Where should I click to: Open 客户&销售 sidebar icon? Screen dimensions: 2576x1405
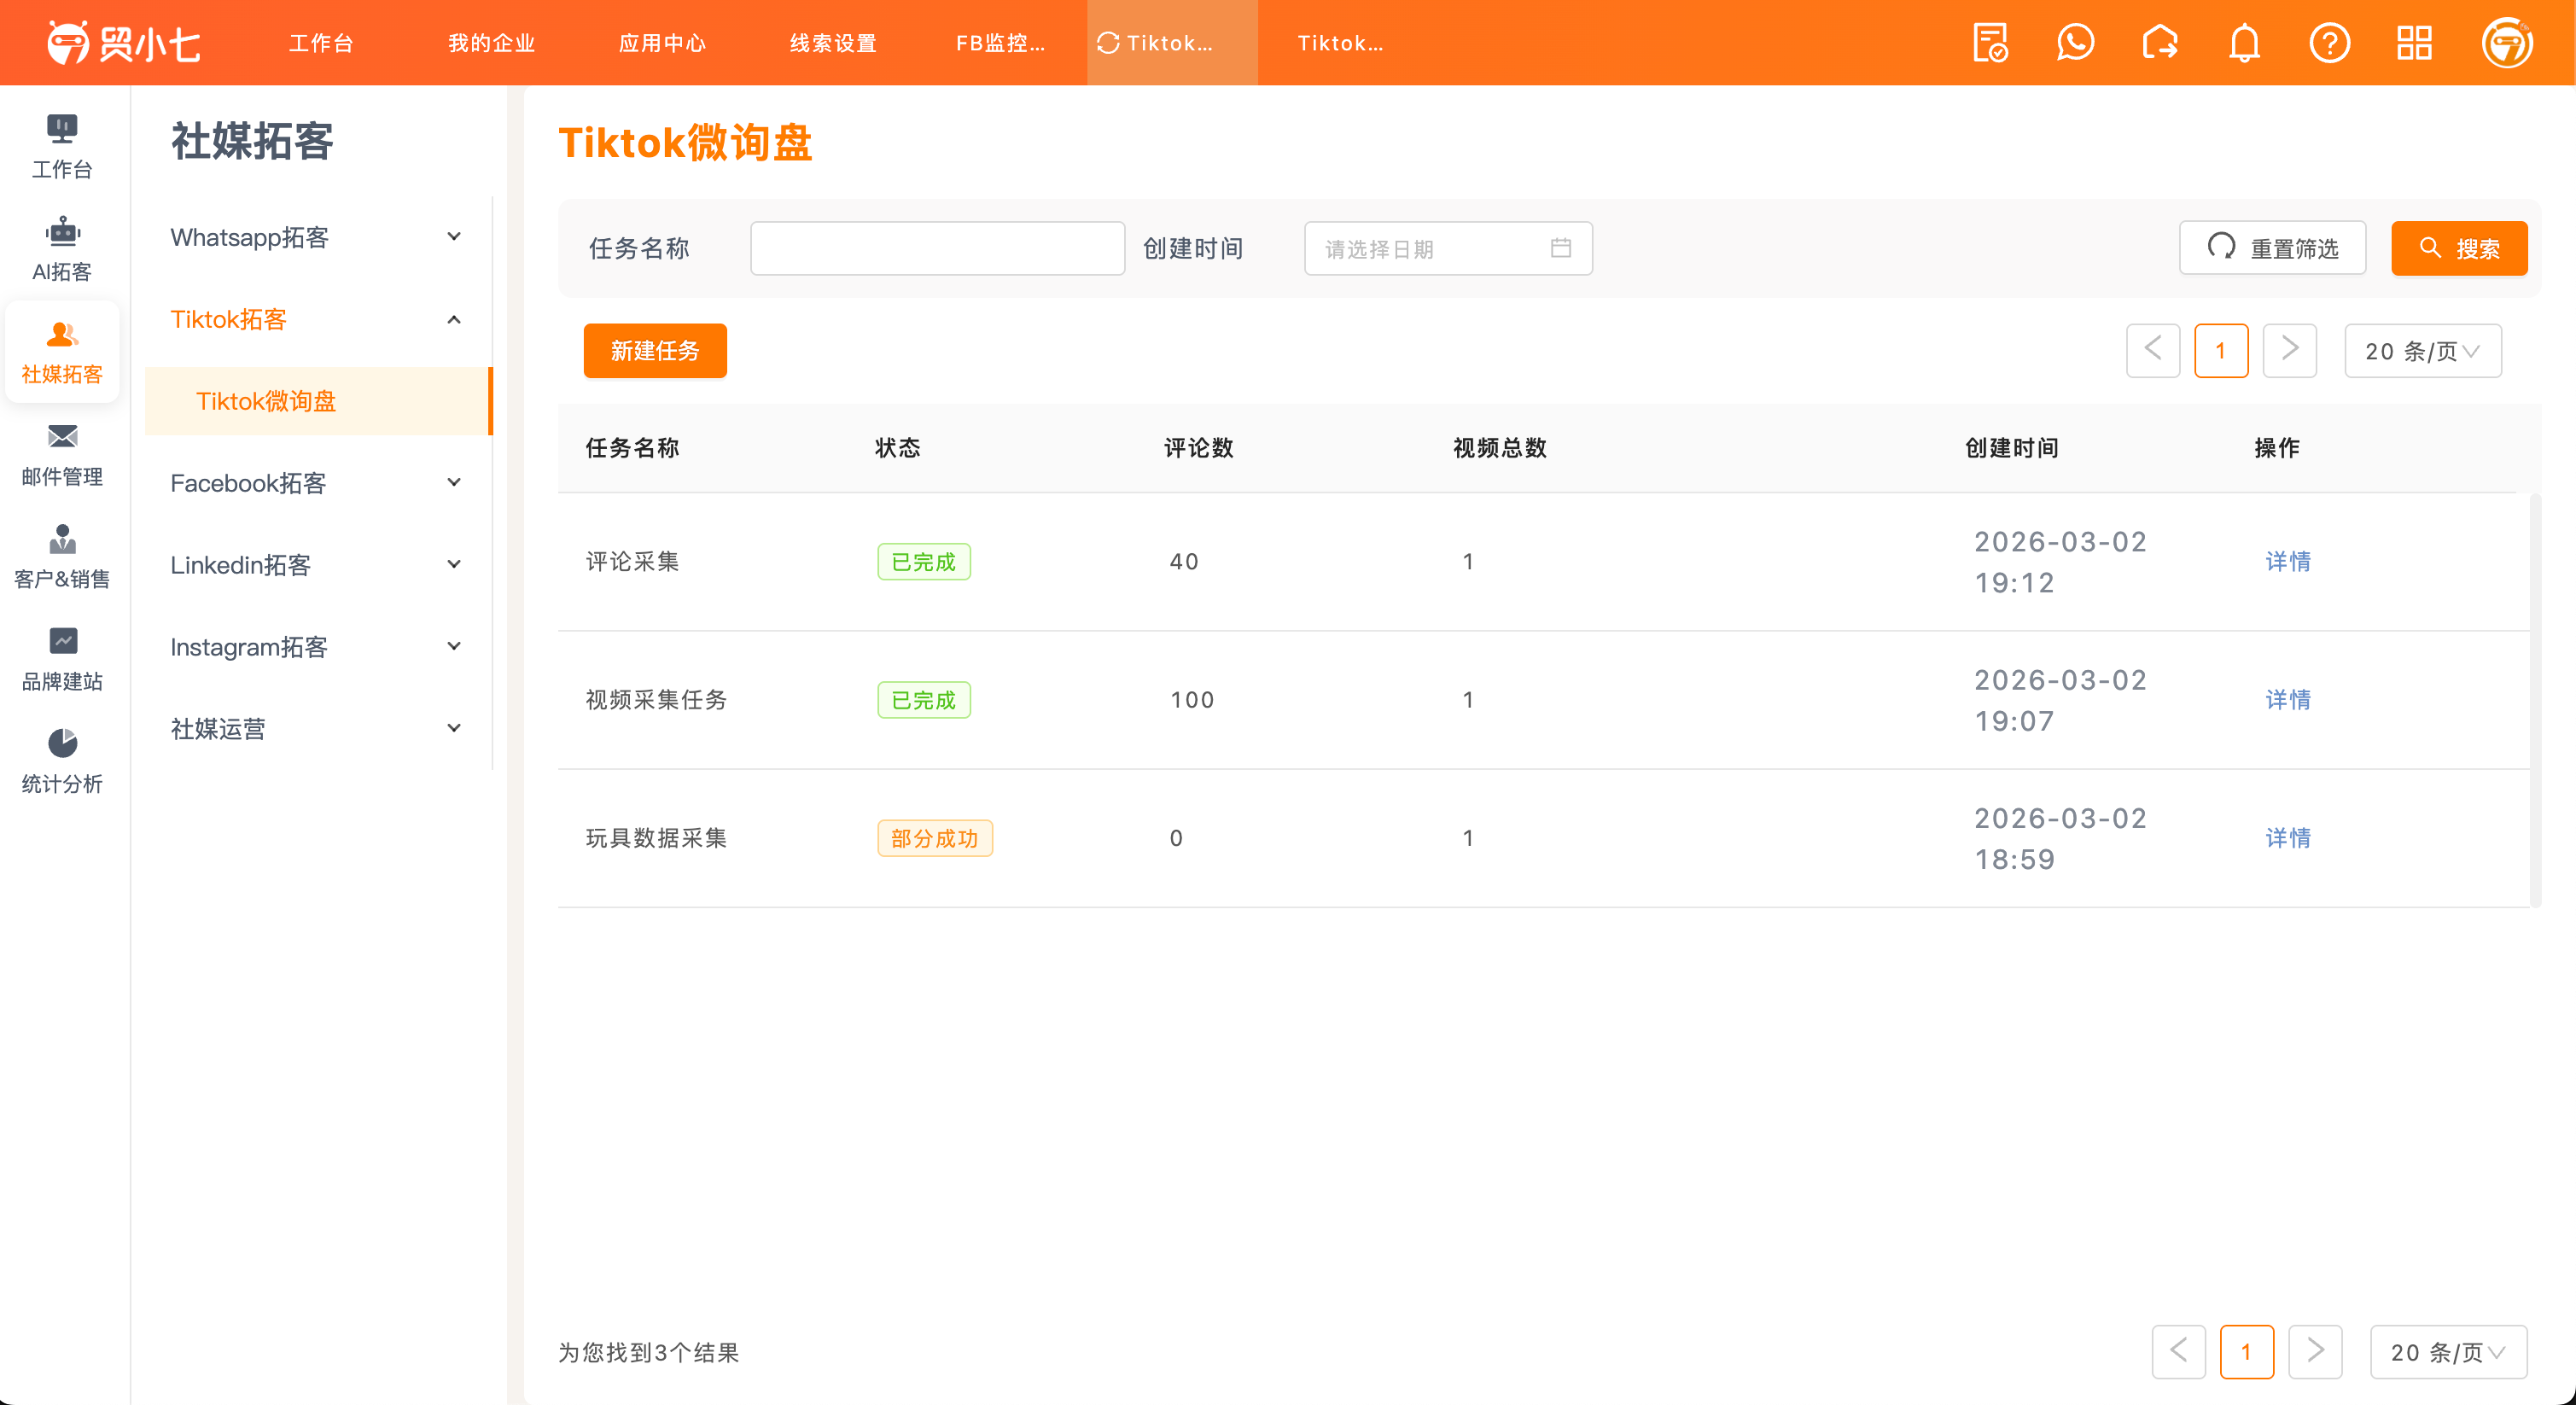62,557
